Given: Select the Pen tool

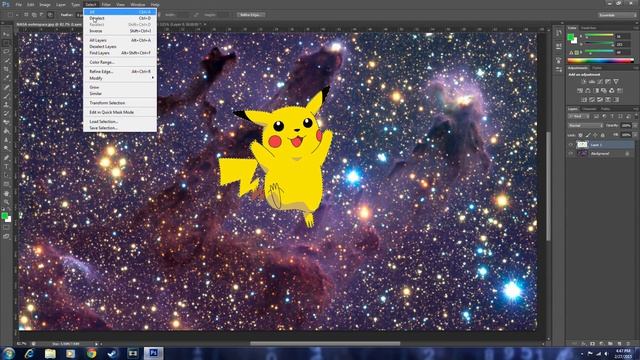Looking at the screenshot, I should (6, 158).
